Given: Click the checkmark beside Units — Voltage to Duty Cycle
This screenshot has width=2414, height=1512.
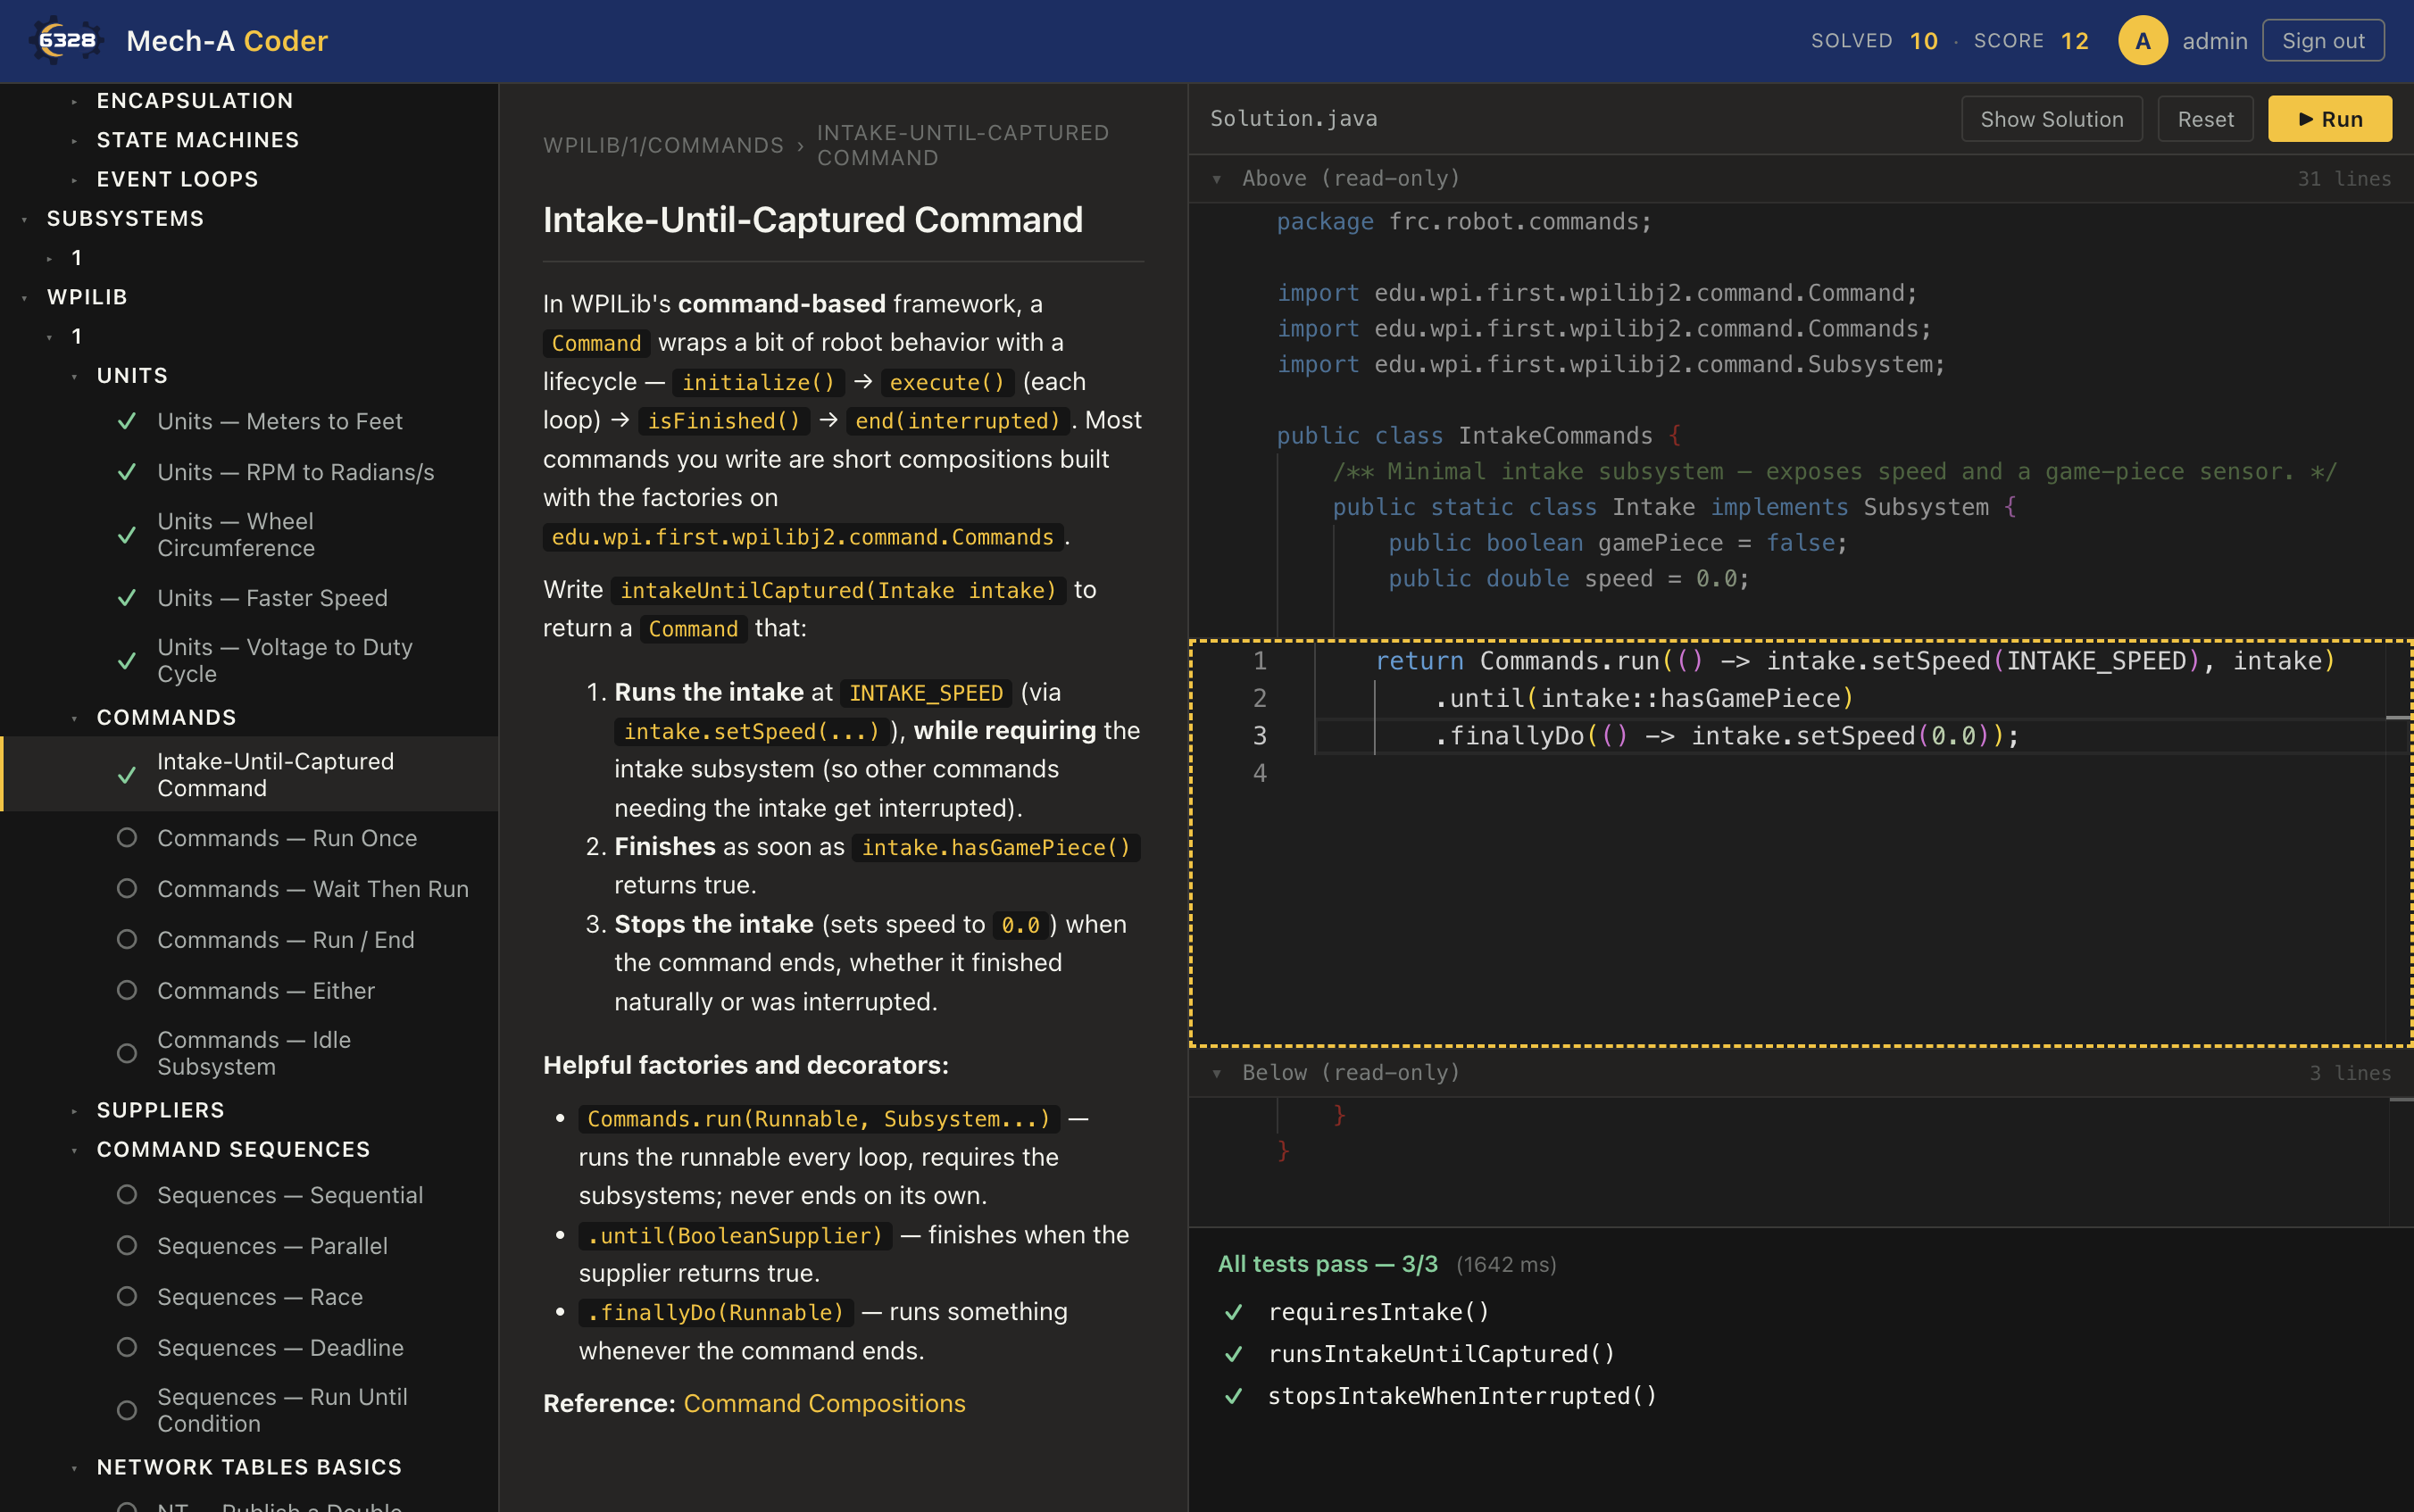Looking at the screenshot, I should click(x=127, y=661).
